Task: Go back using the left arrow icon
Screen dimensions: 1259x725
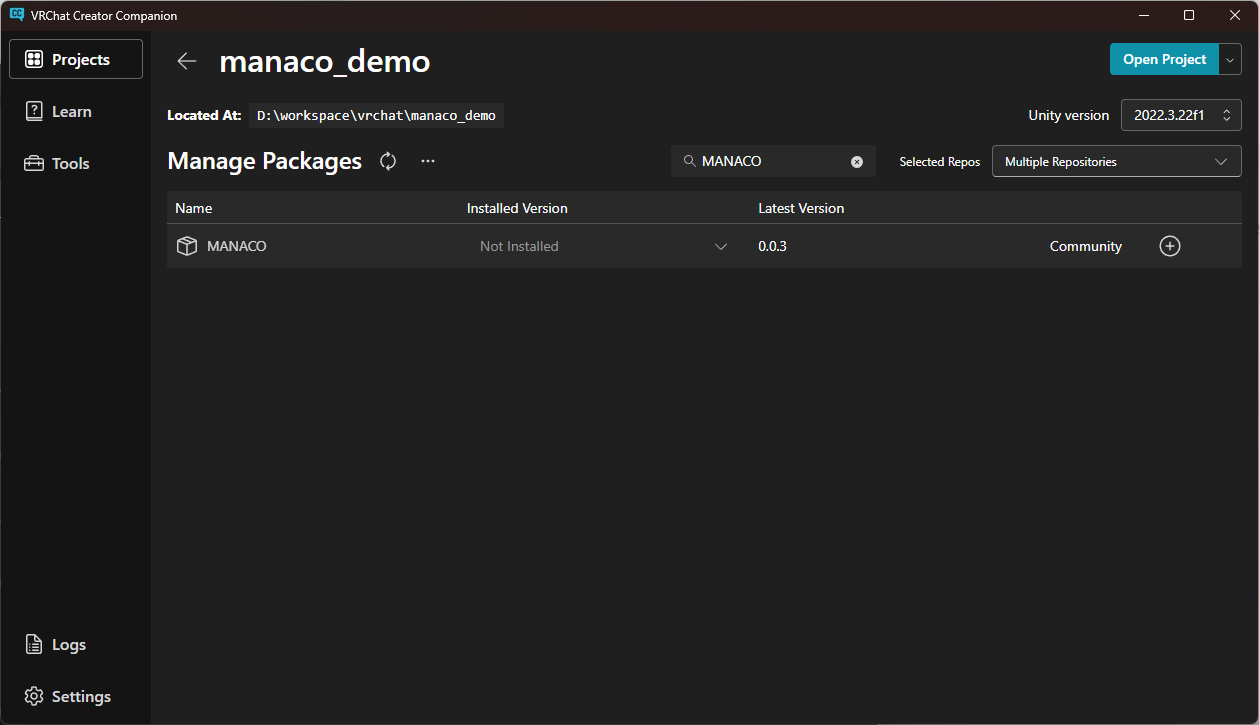Action: coord(186,61)
